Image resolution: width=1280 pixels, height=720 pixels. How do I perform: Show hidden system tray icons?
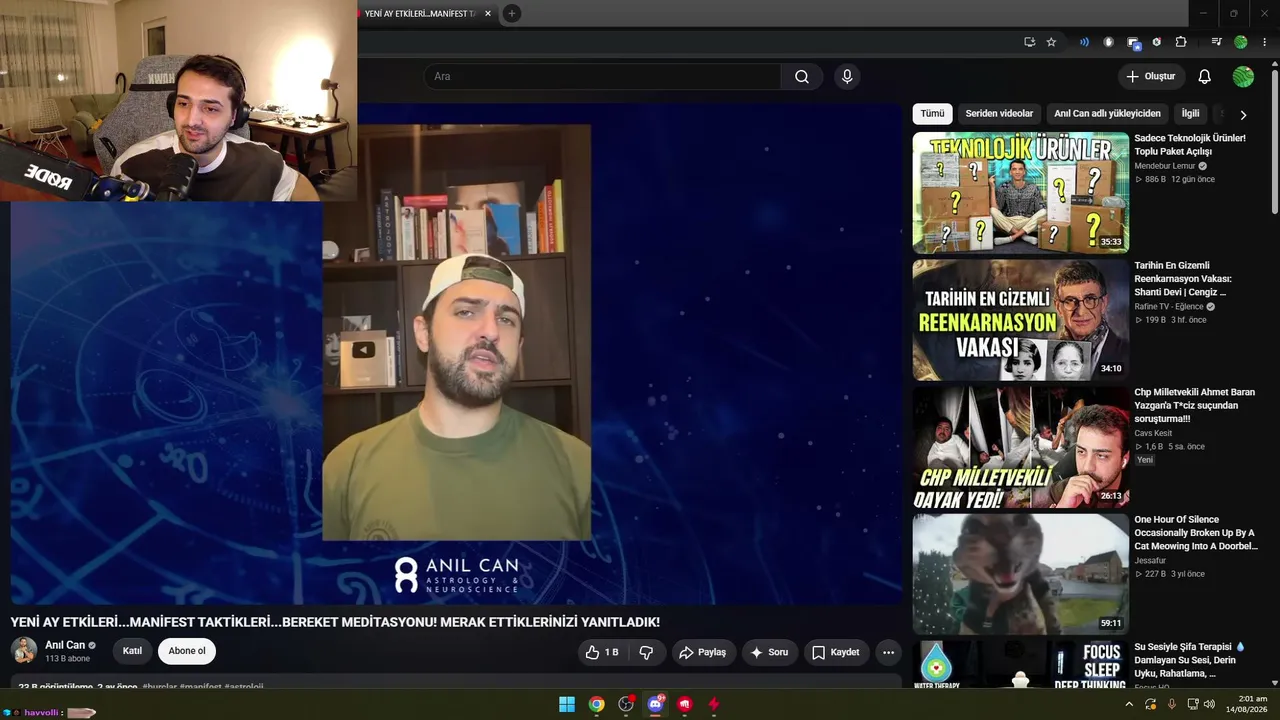[1129, 704]
